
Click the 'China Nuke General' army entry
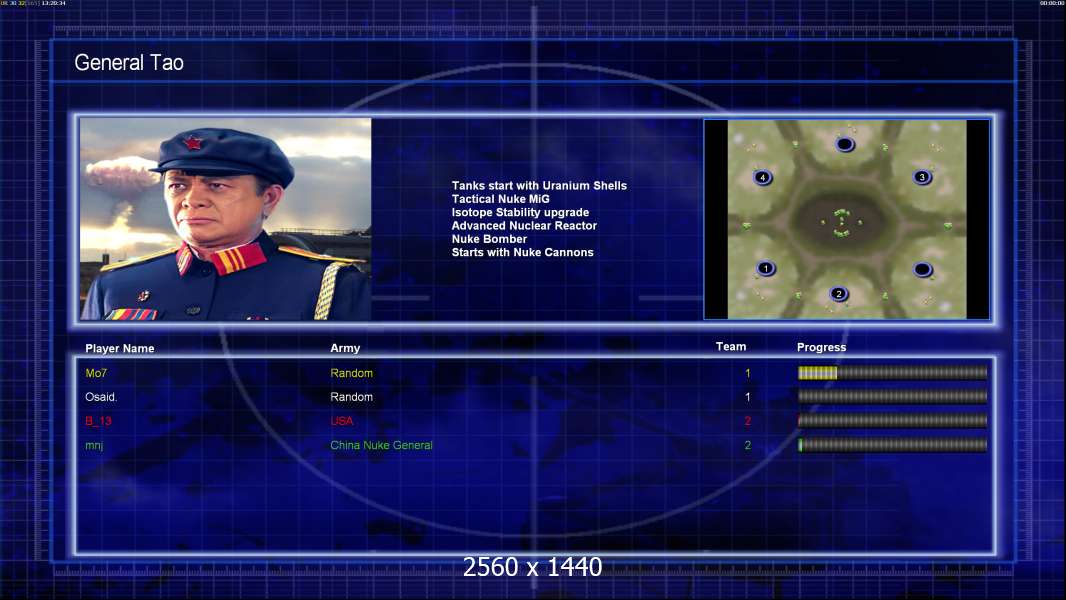tap(381, 445)
